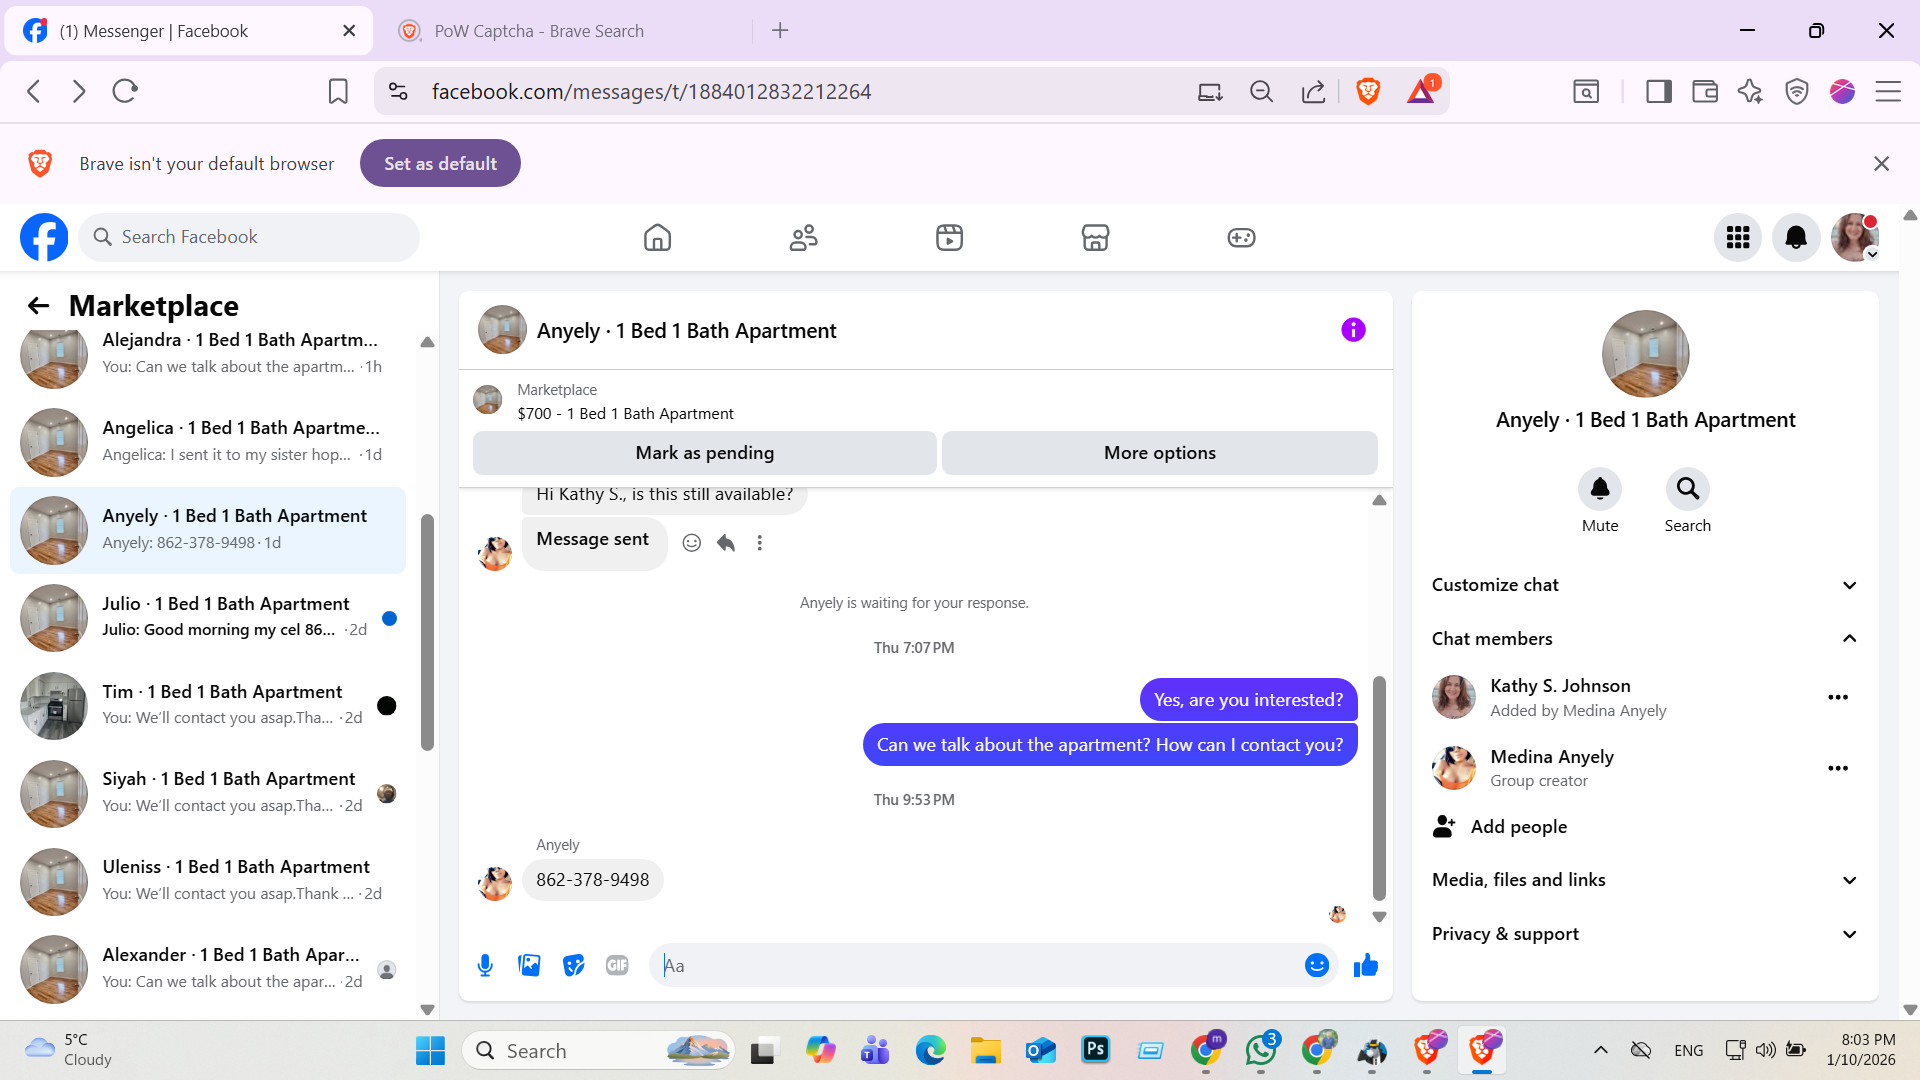The image size is (1920, 1080).
Task: Open Kathy S. Johnson member options
Action: pyautogui.click(x=1838, y=698)
